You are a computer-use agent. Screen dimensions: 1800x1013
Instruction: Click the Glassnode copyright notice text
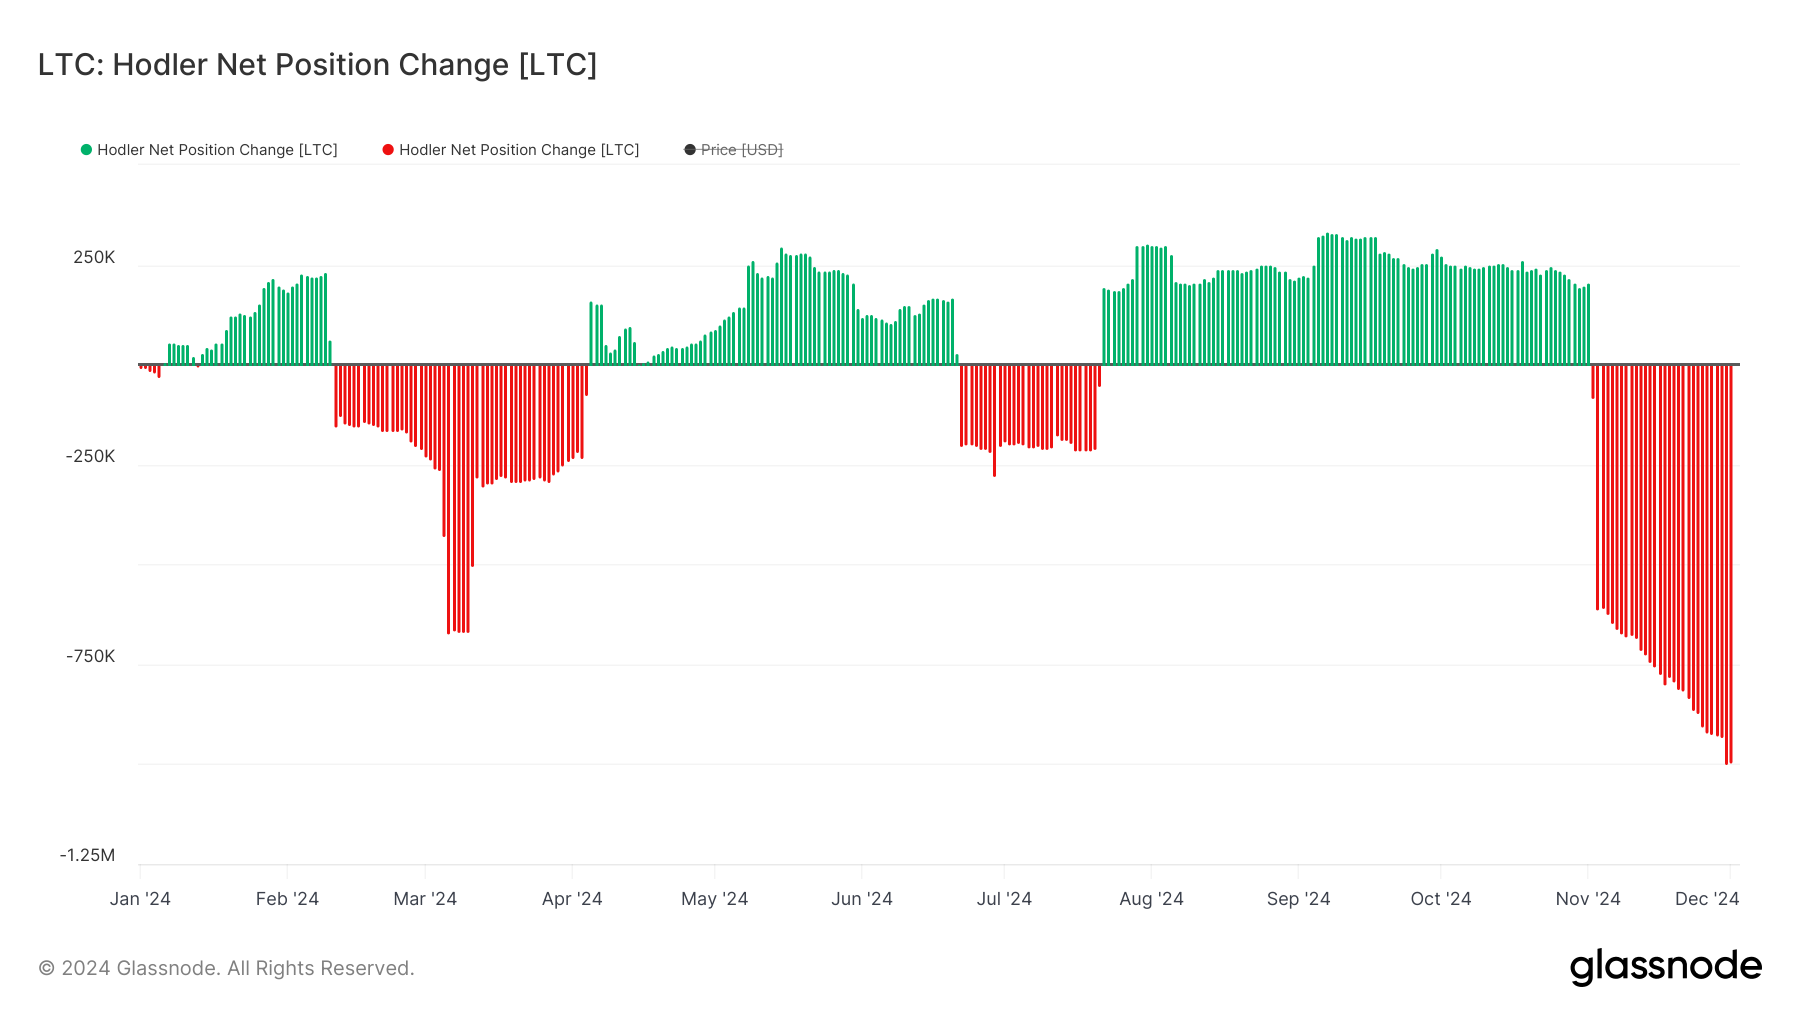pyautogui.click(x=226, y=968)
